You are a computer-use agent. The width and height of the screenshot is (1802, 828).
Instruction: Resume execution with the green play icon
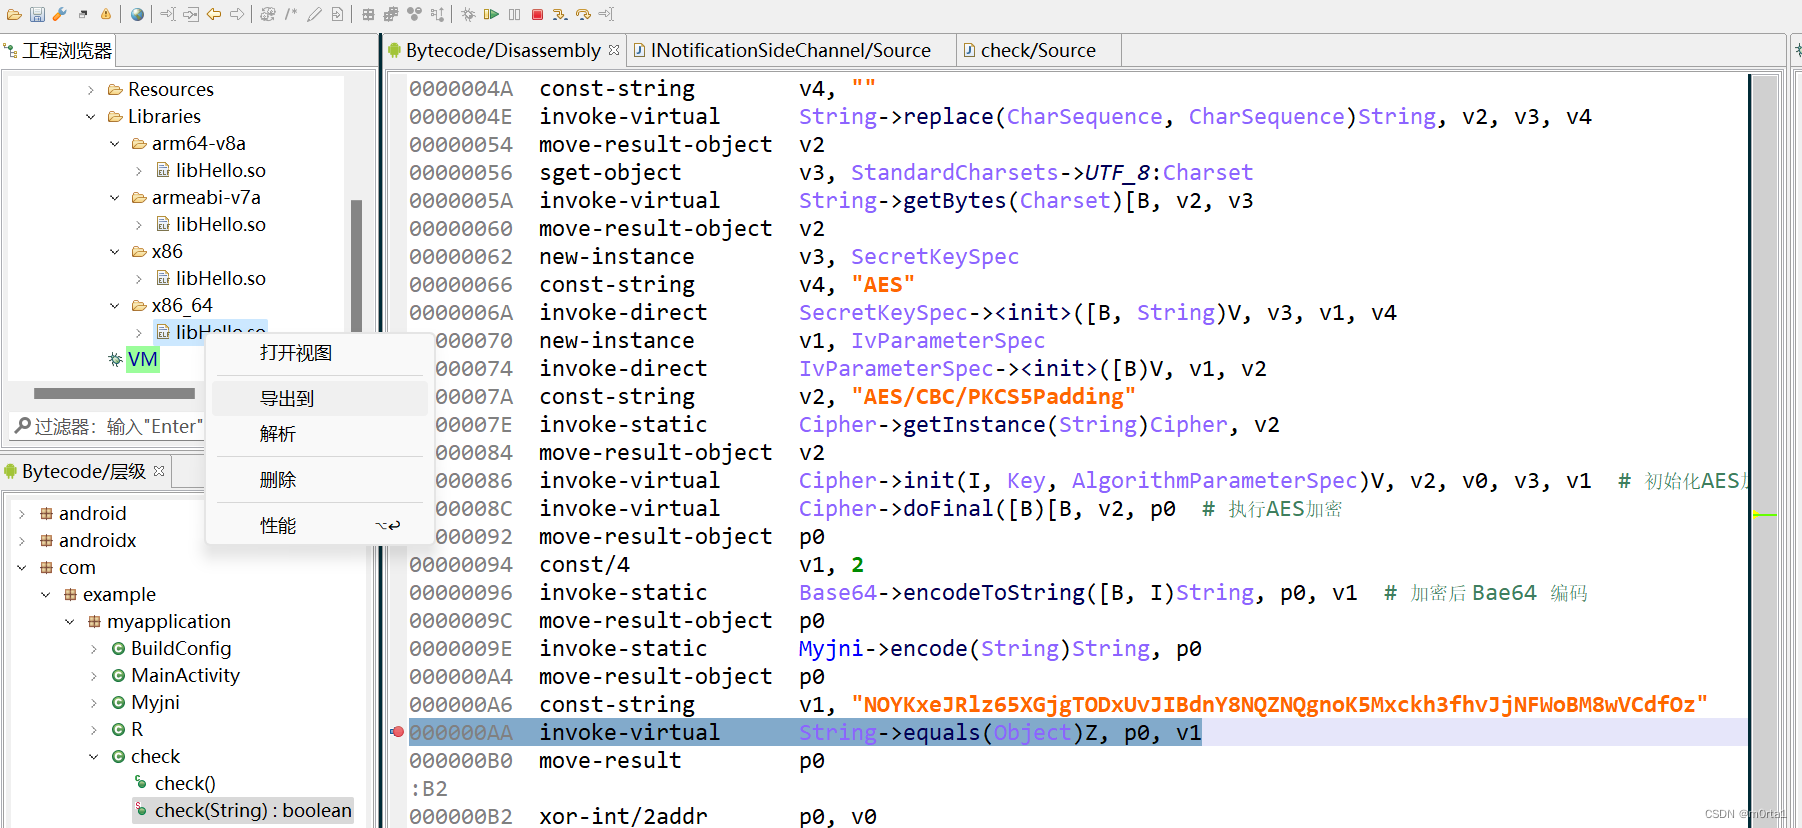491,14
